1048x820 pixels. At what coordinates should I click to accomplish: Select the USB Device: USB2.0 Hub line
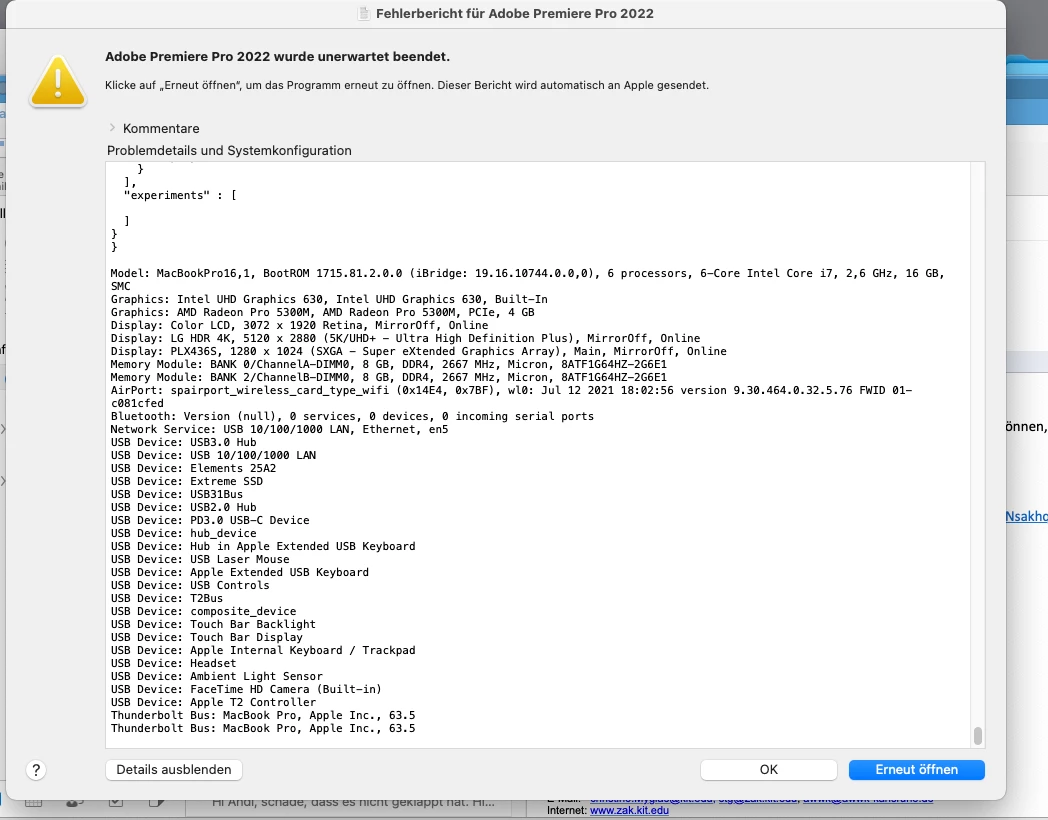(x=183, y=507)
